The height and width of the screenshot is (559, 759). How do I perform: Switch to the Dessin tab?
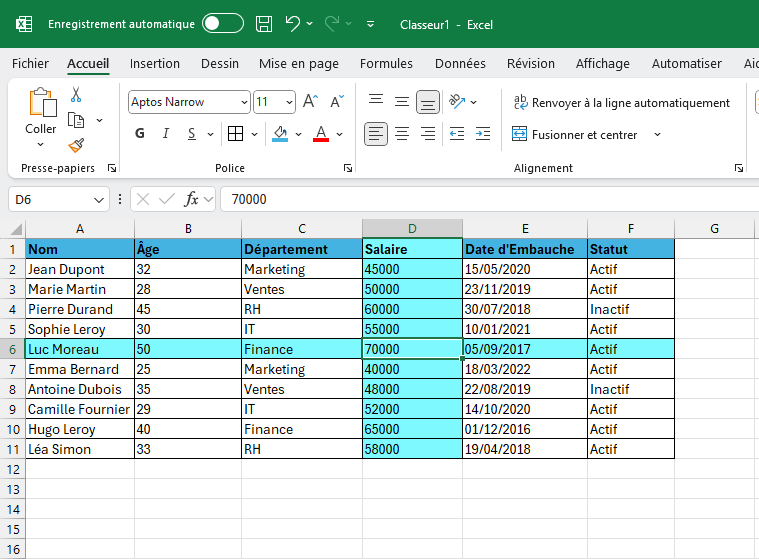point(220,63)
